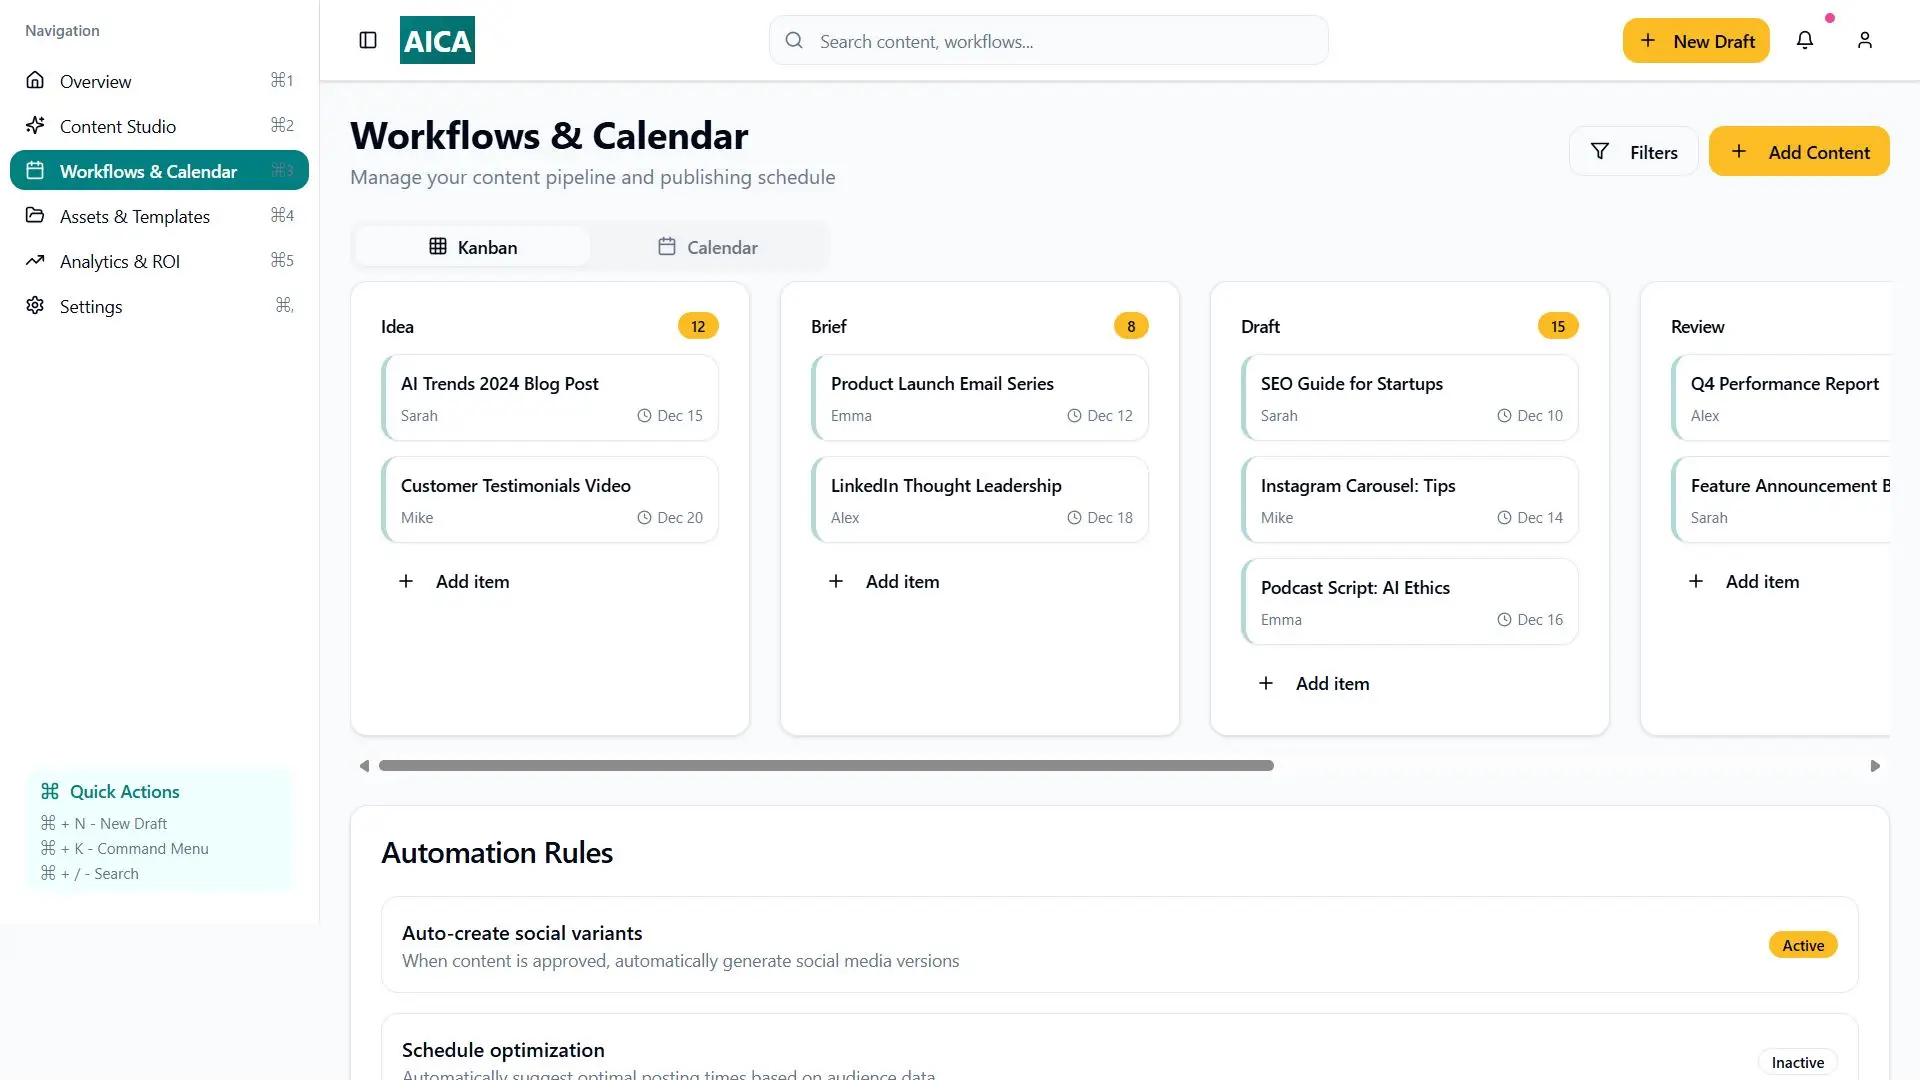This screenshot has height=1080, width=1920.
Task: Open Overview in the navigation
Action: coord(159,80)
